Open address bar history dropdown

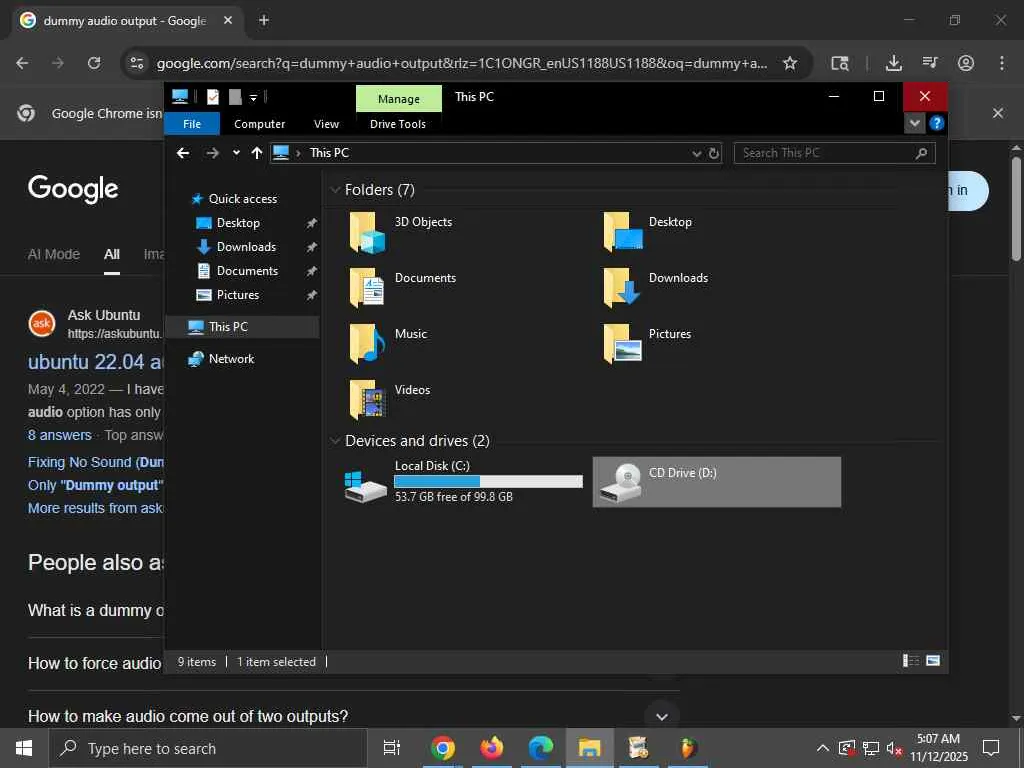point(696,153)
